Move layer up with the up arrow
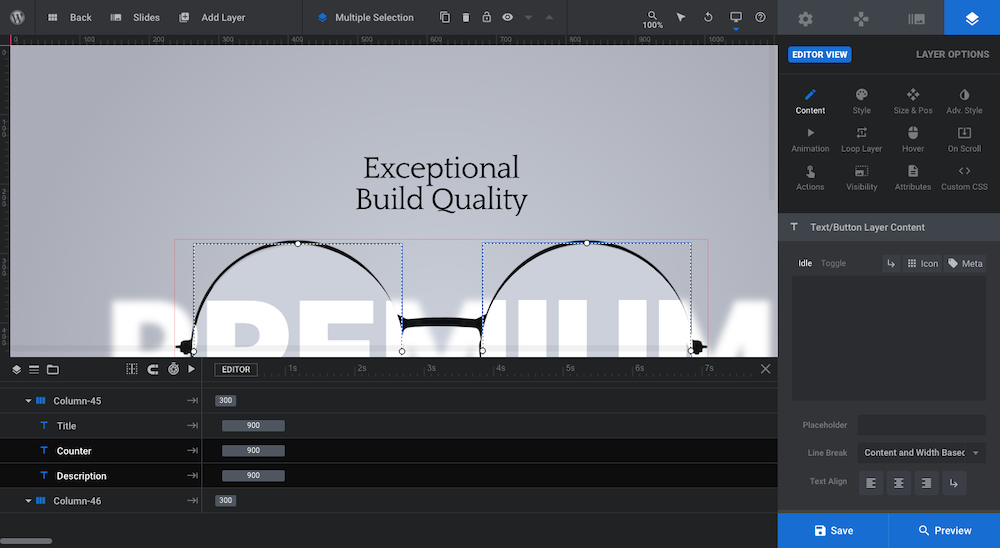 point(549,17)
